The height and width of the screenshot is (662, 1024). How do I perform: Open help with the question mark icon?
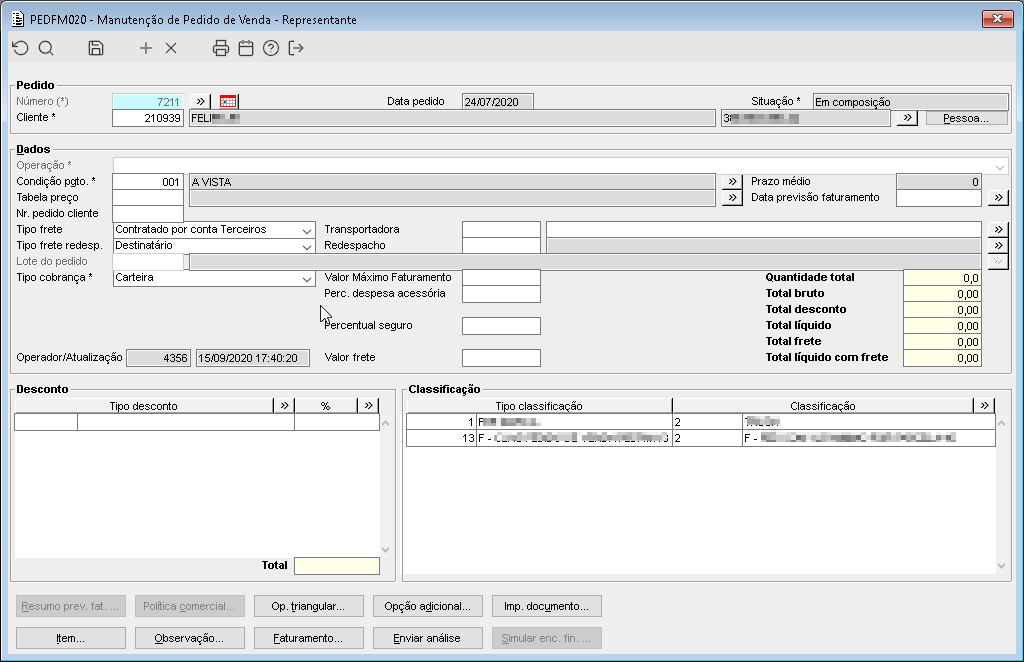(271, 48)
